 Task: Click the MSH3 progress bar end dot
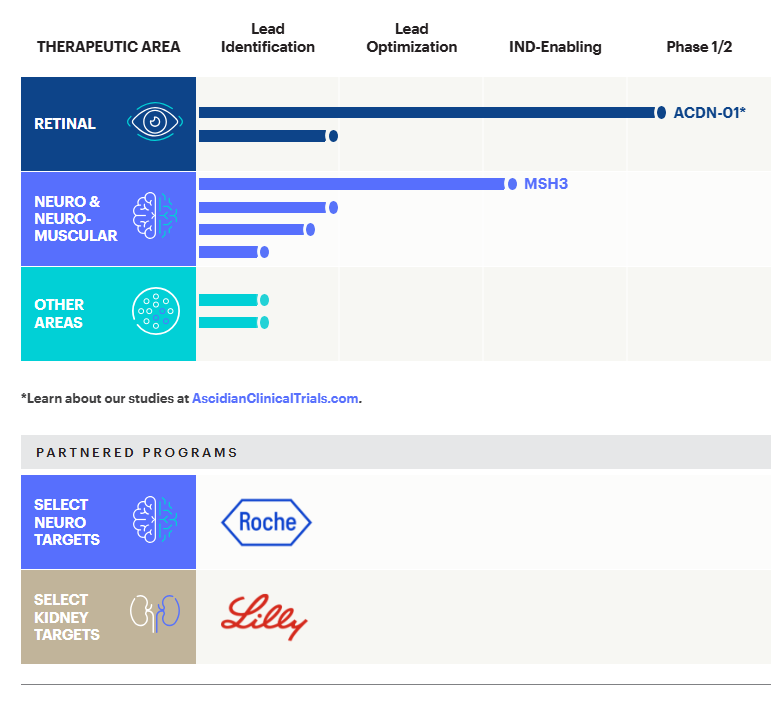512,184
